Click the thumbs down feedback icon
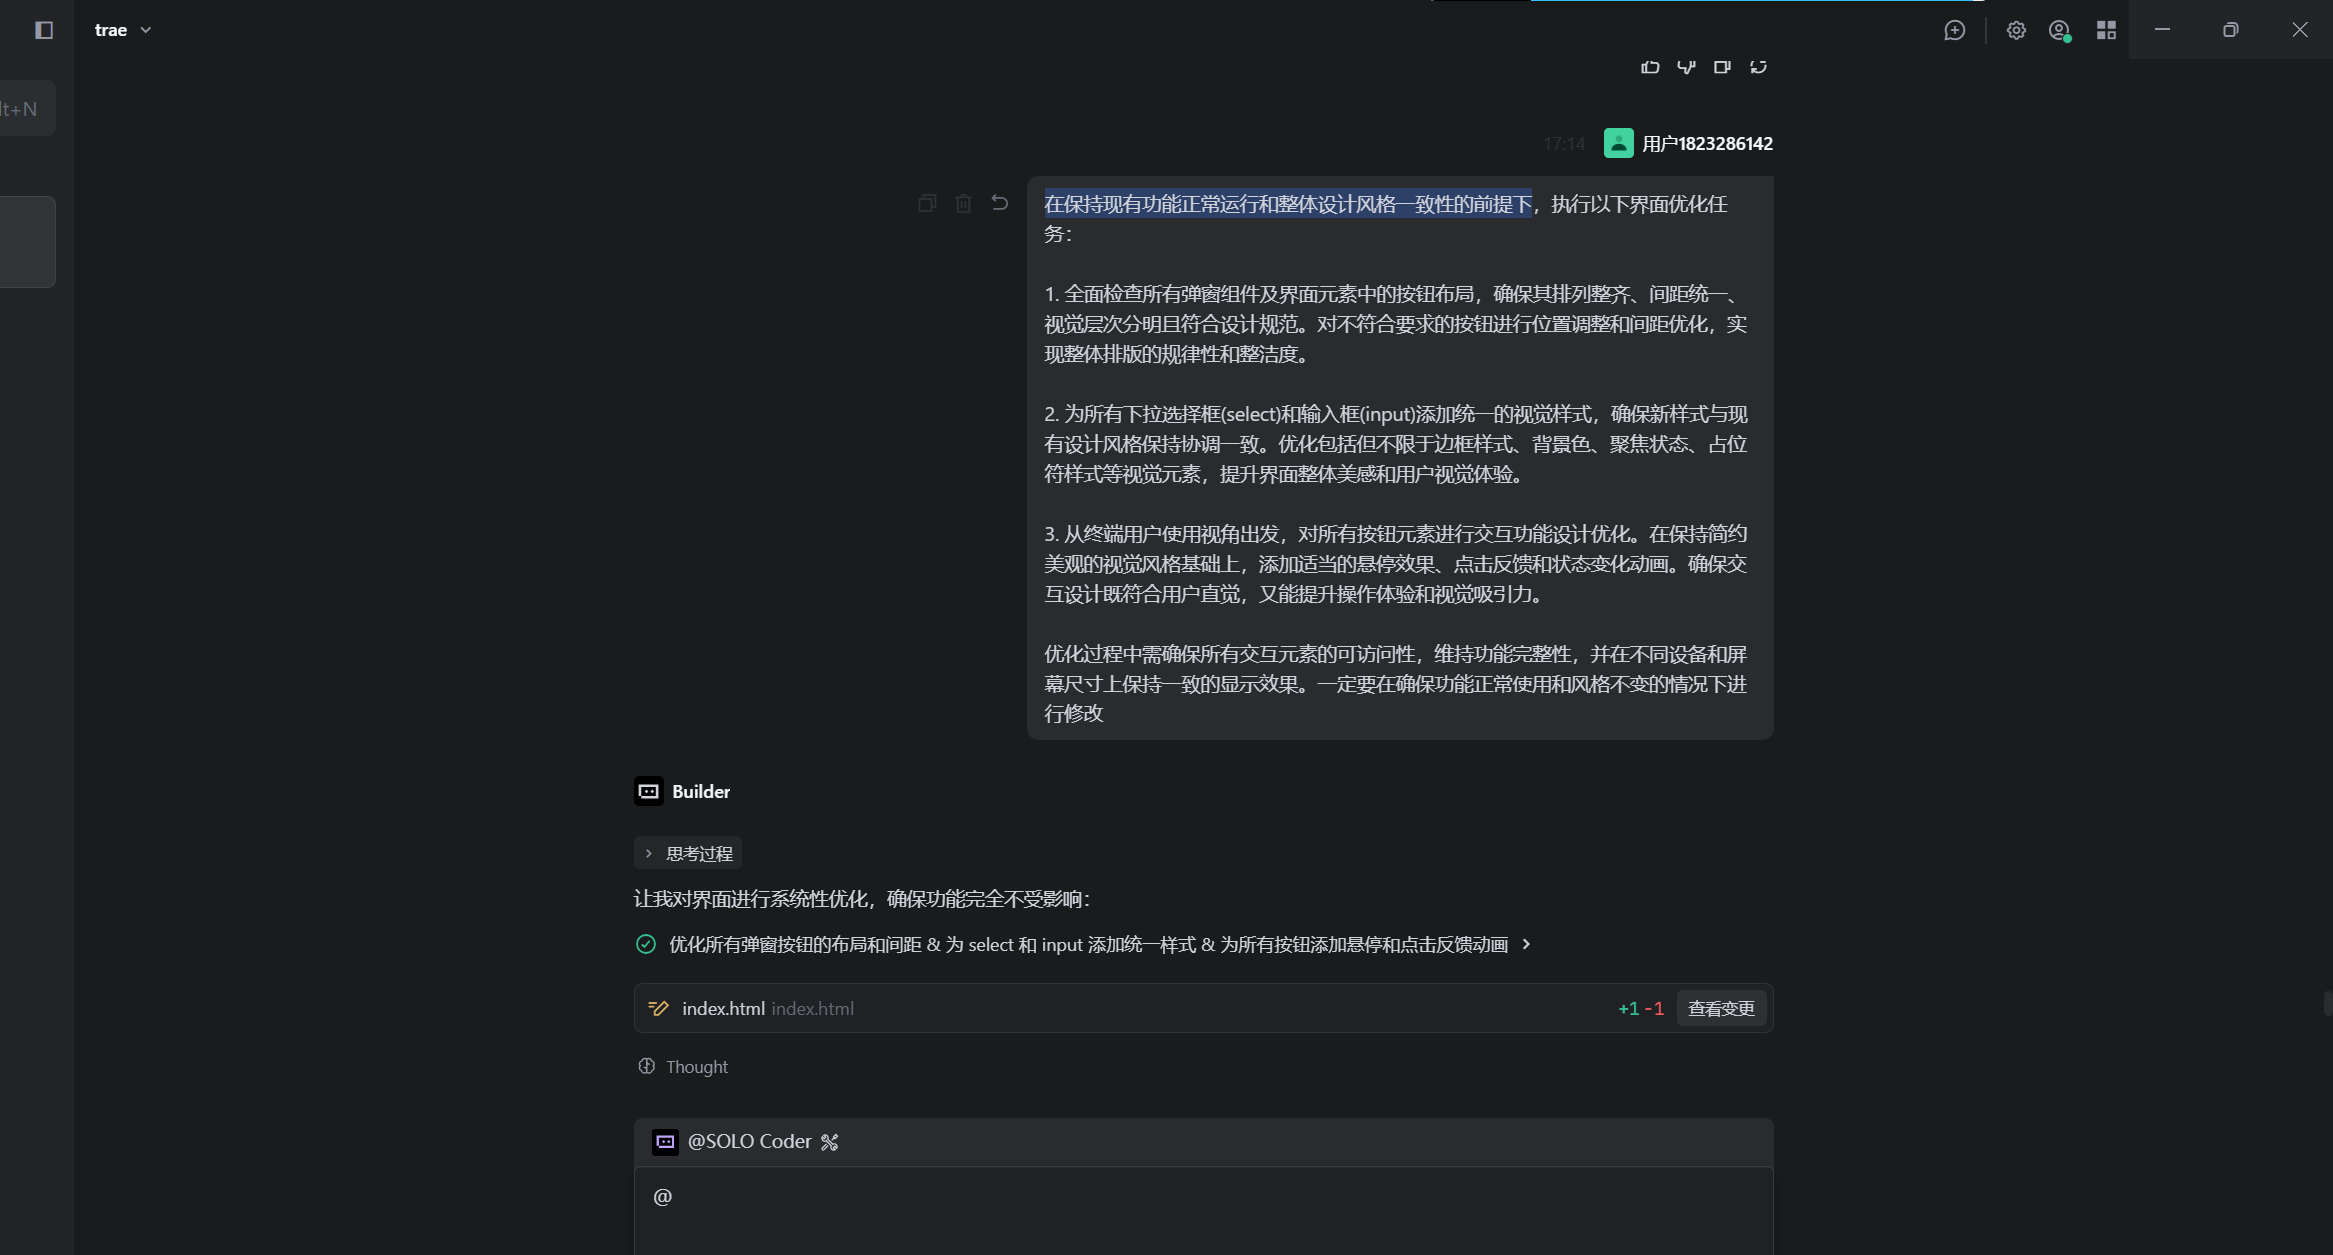This screenshot has height=1255, width=2333. point(1686,67)
